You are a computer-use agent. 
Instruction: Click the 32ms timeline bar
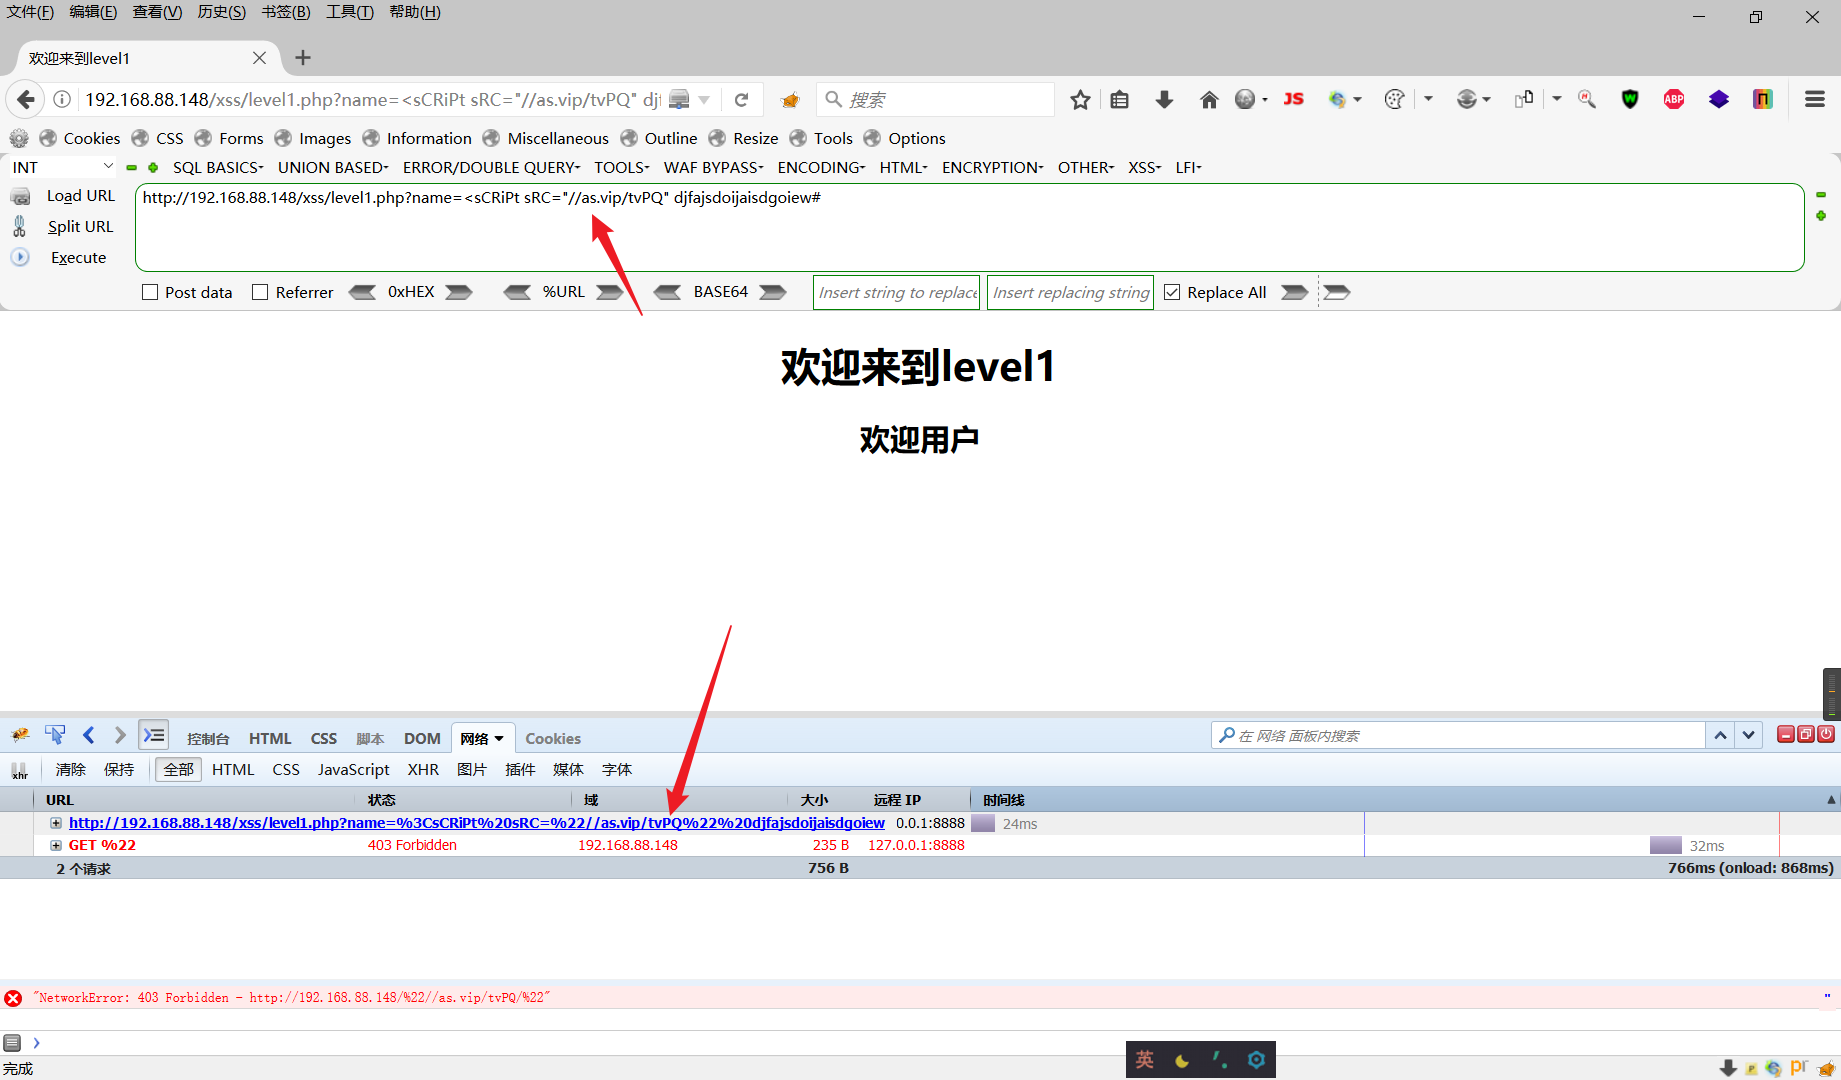[x=1665, y=845]
